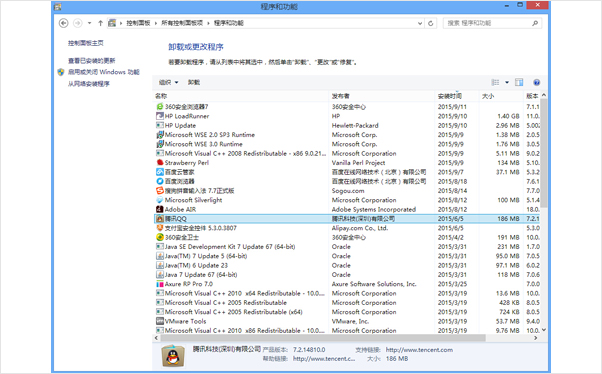Click the horizontal scrollbar thumb
Image resolution: width=602 pixels, height=374 pixels.
click(323, 338)
